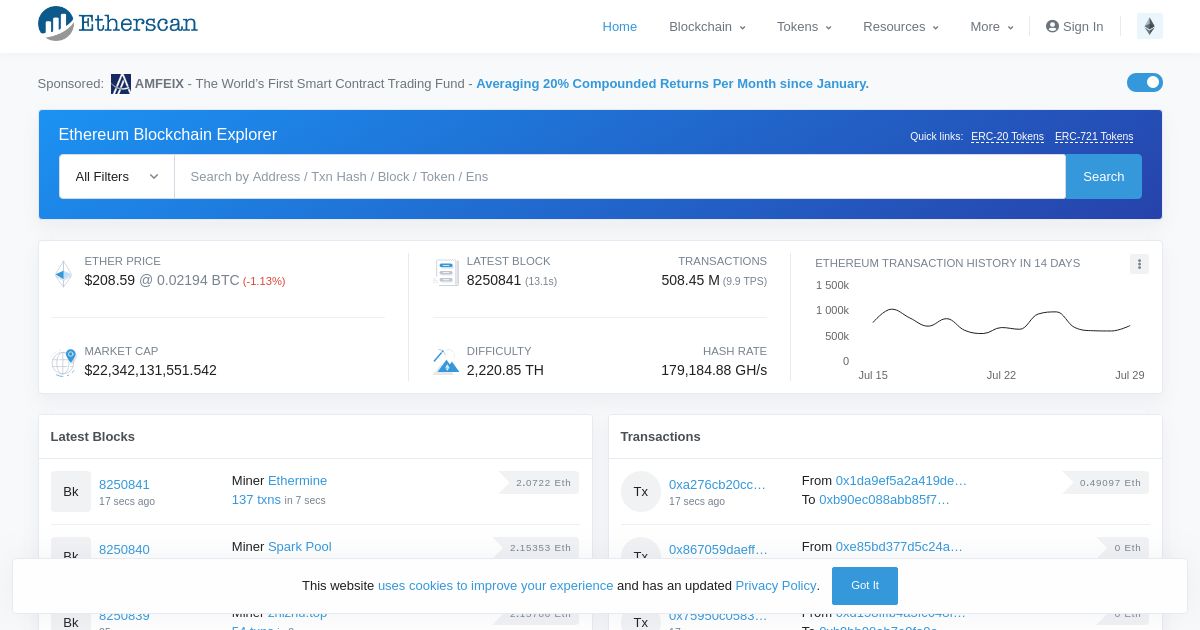Open the More menu
The height and width of the screenshot is (630, 1200).
(992, 26)
